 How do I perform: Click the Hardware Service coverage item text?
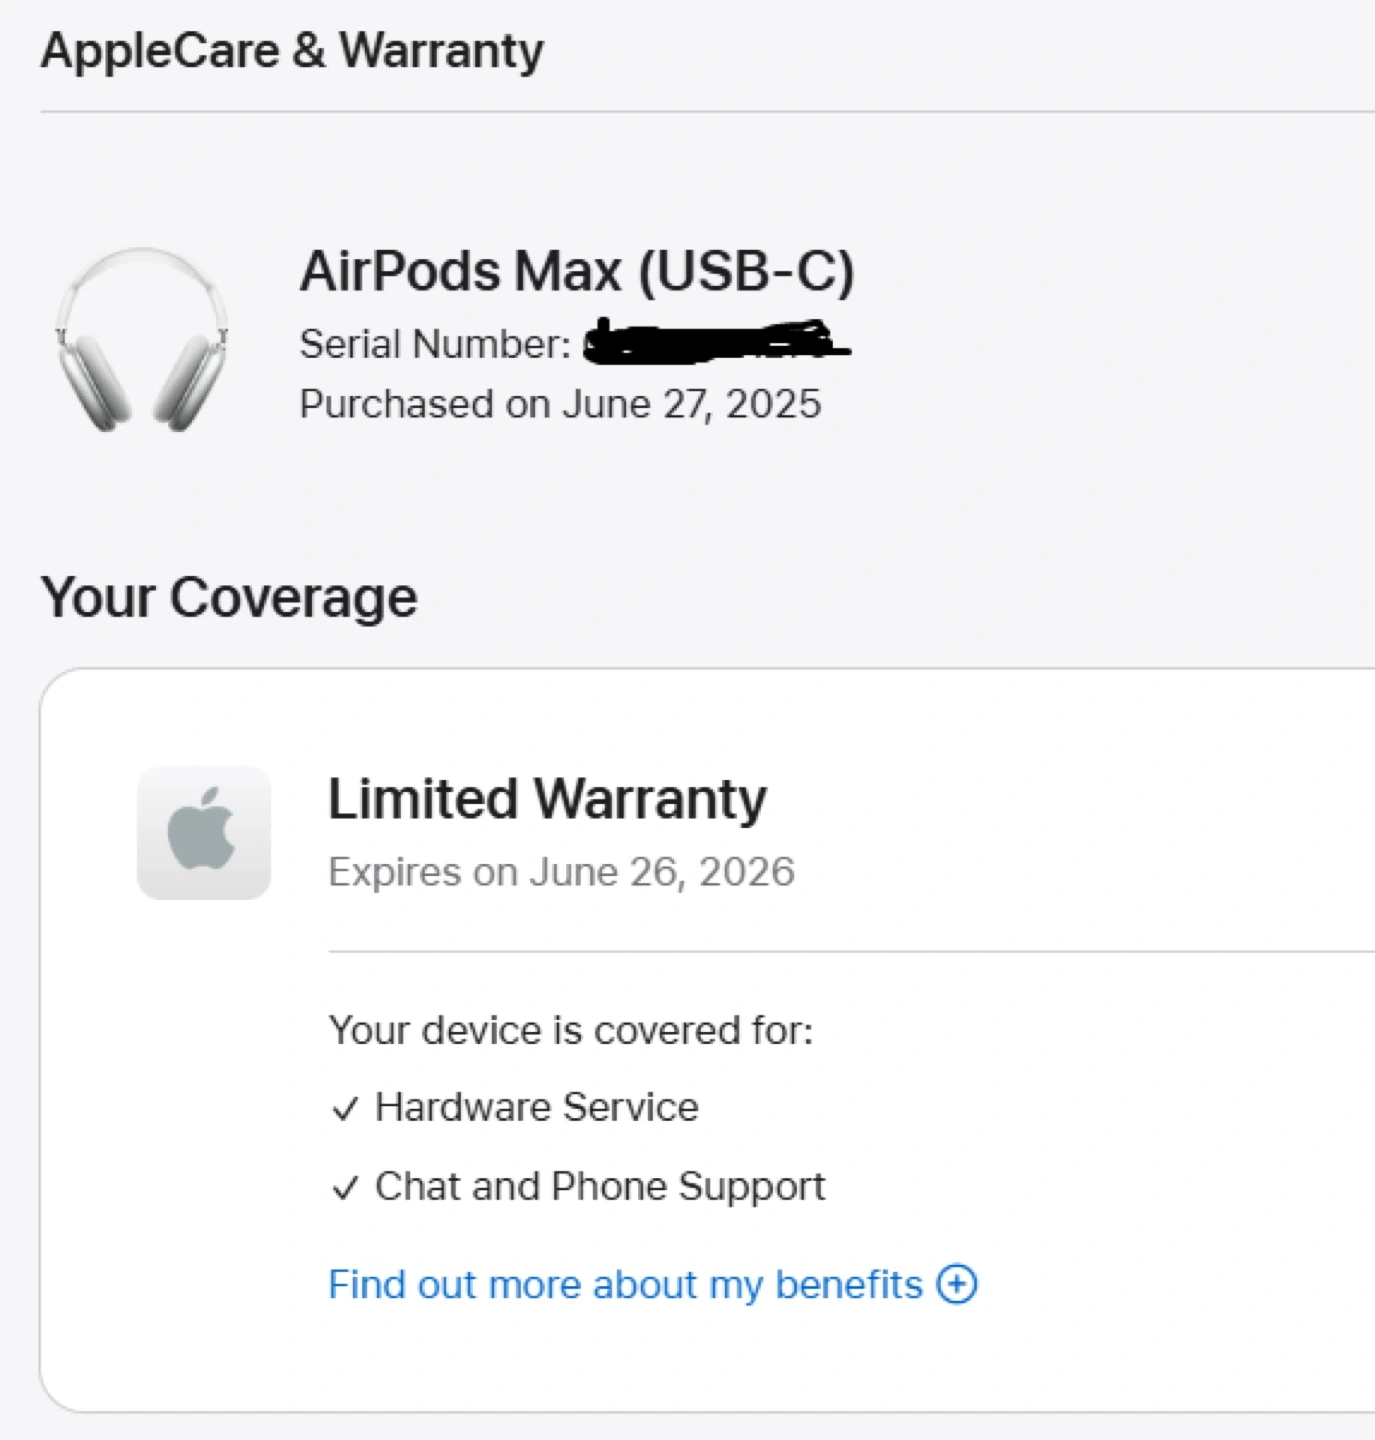point(536,1107)
